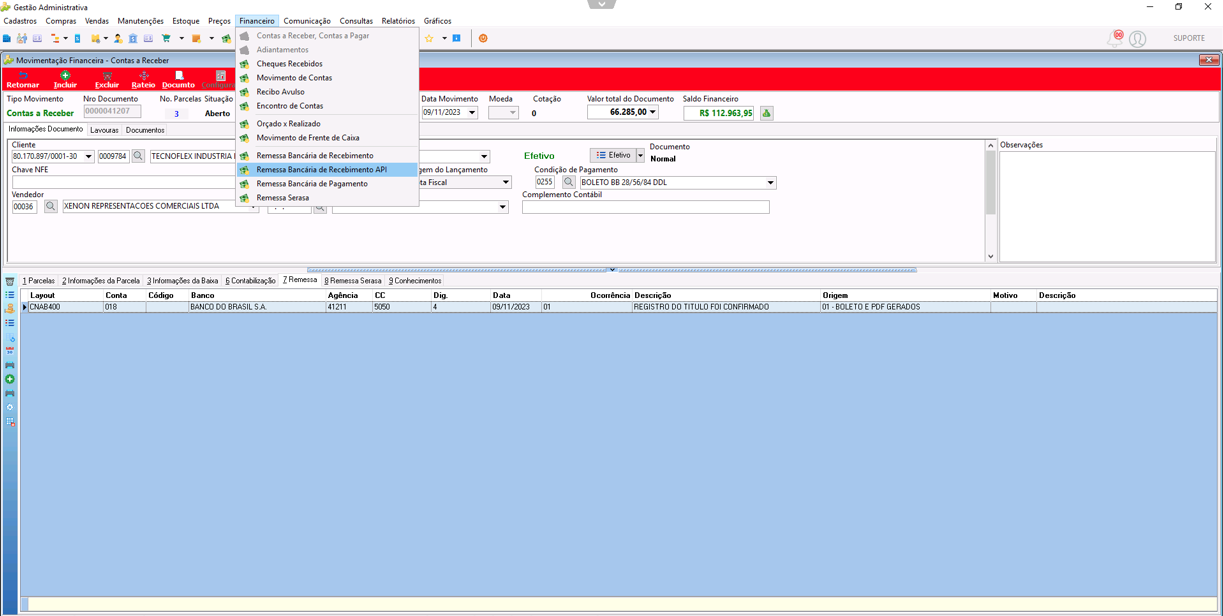Click the document panel vertical scrollbar down arrow
Screen dimensions: 1223x616
point(991,257)
